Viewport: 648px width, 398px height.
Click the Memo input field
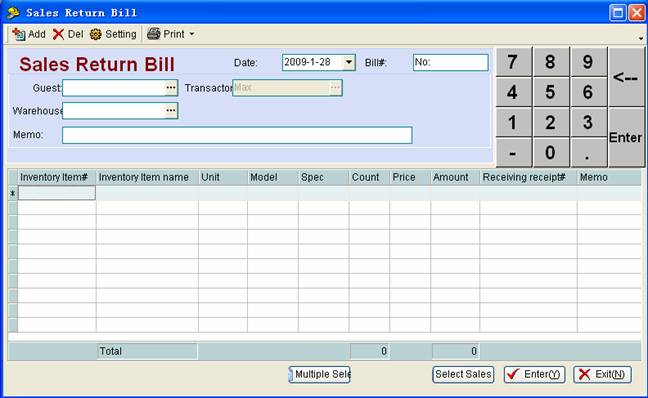[237, 135]
